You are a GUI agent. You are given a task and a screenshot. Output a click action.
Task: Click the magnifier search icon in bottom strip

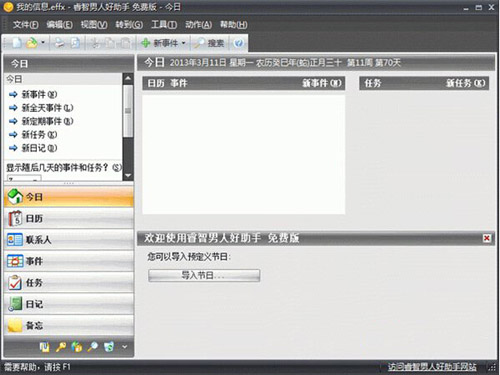[x=93, y=347]
